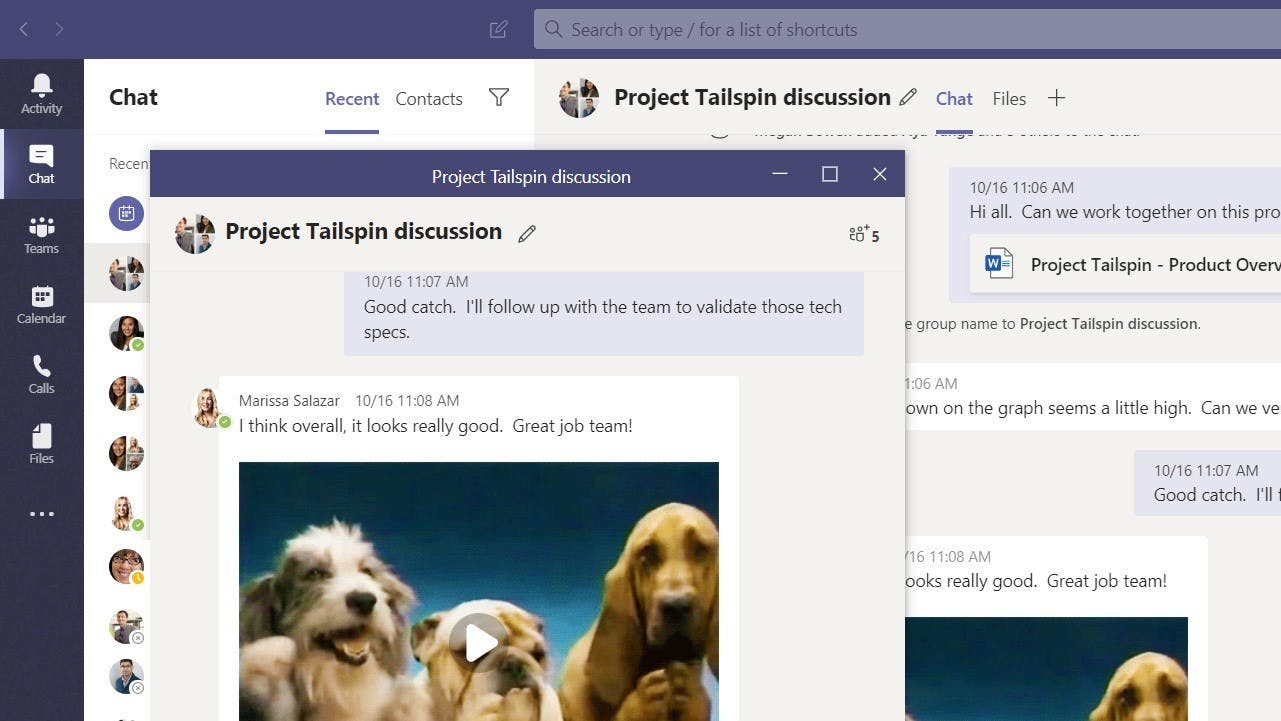Image resolution: width=1281 pixels, height=721 pixels.
Task: Play the dog video in pop-out
Action: [479, 642]
